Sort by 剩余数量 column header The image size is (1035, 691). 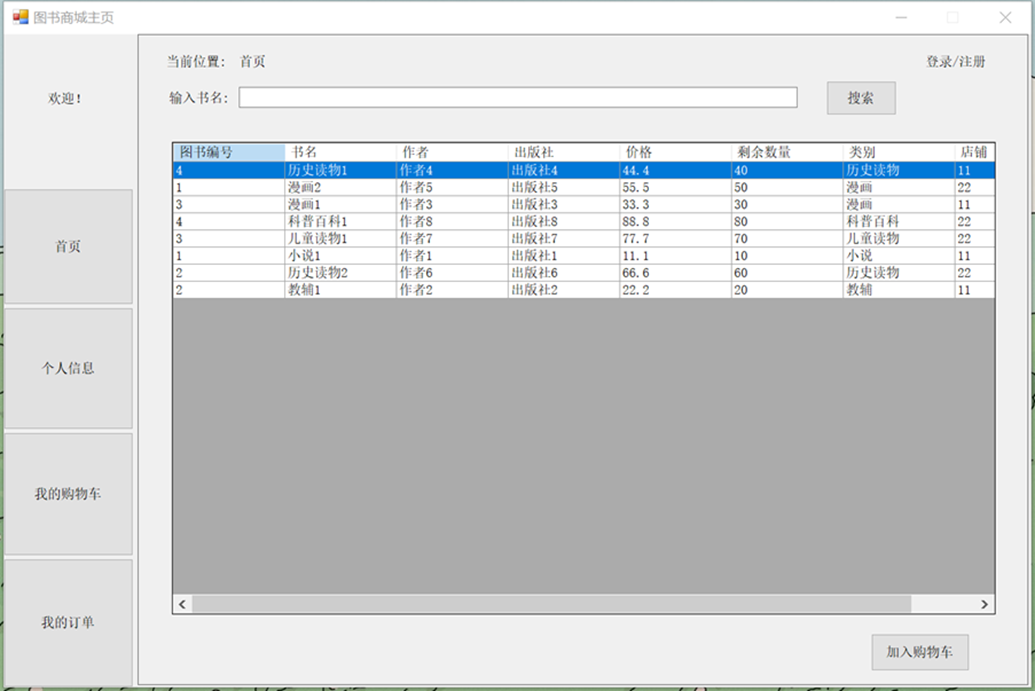[x=787, y=152]
